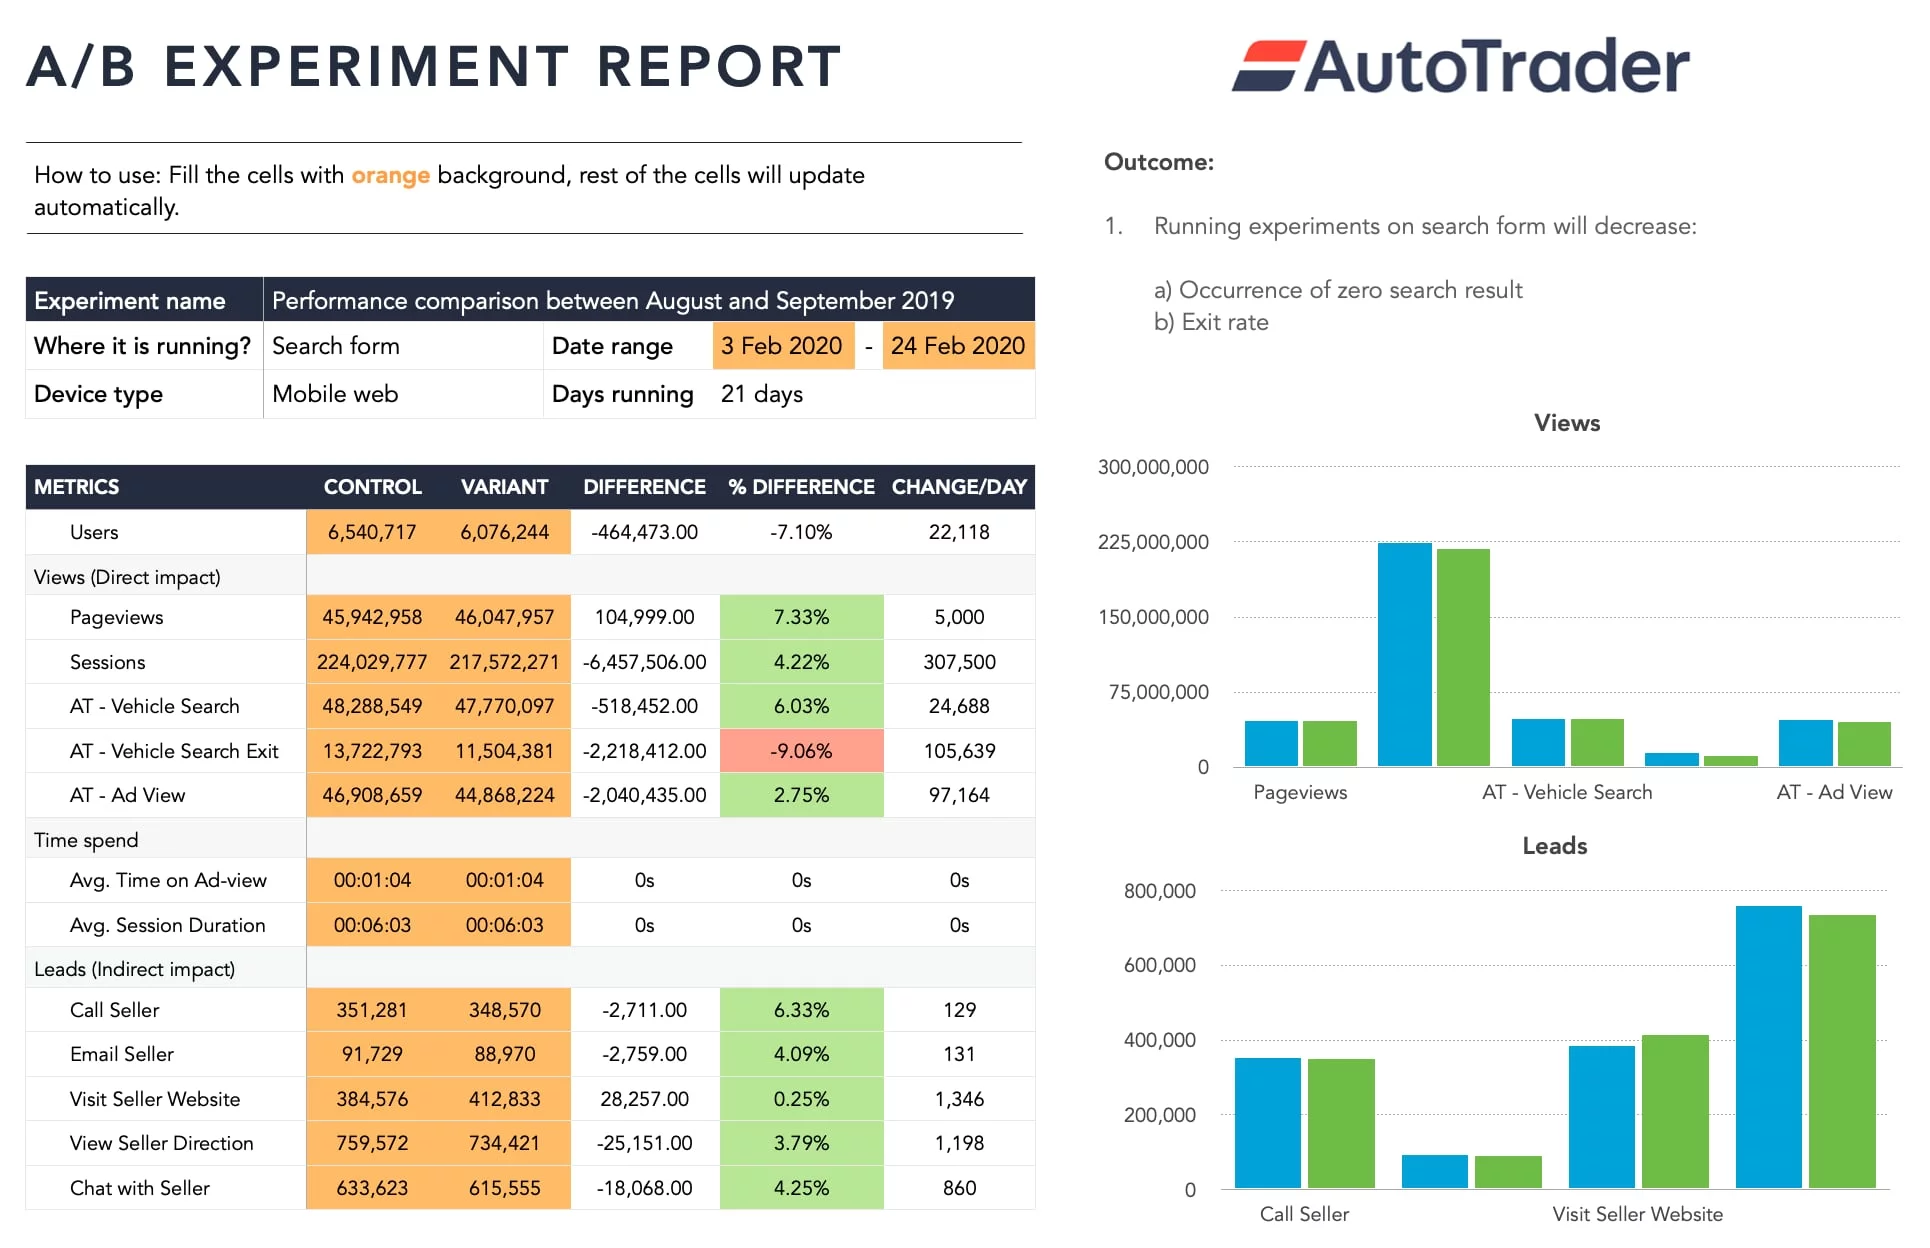Select the Pageviews control cell 45,942,958
This screenshot has height=1248, width=1930.
[372, 617]
